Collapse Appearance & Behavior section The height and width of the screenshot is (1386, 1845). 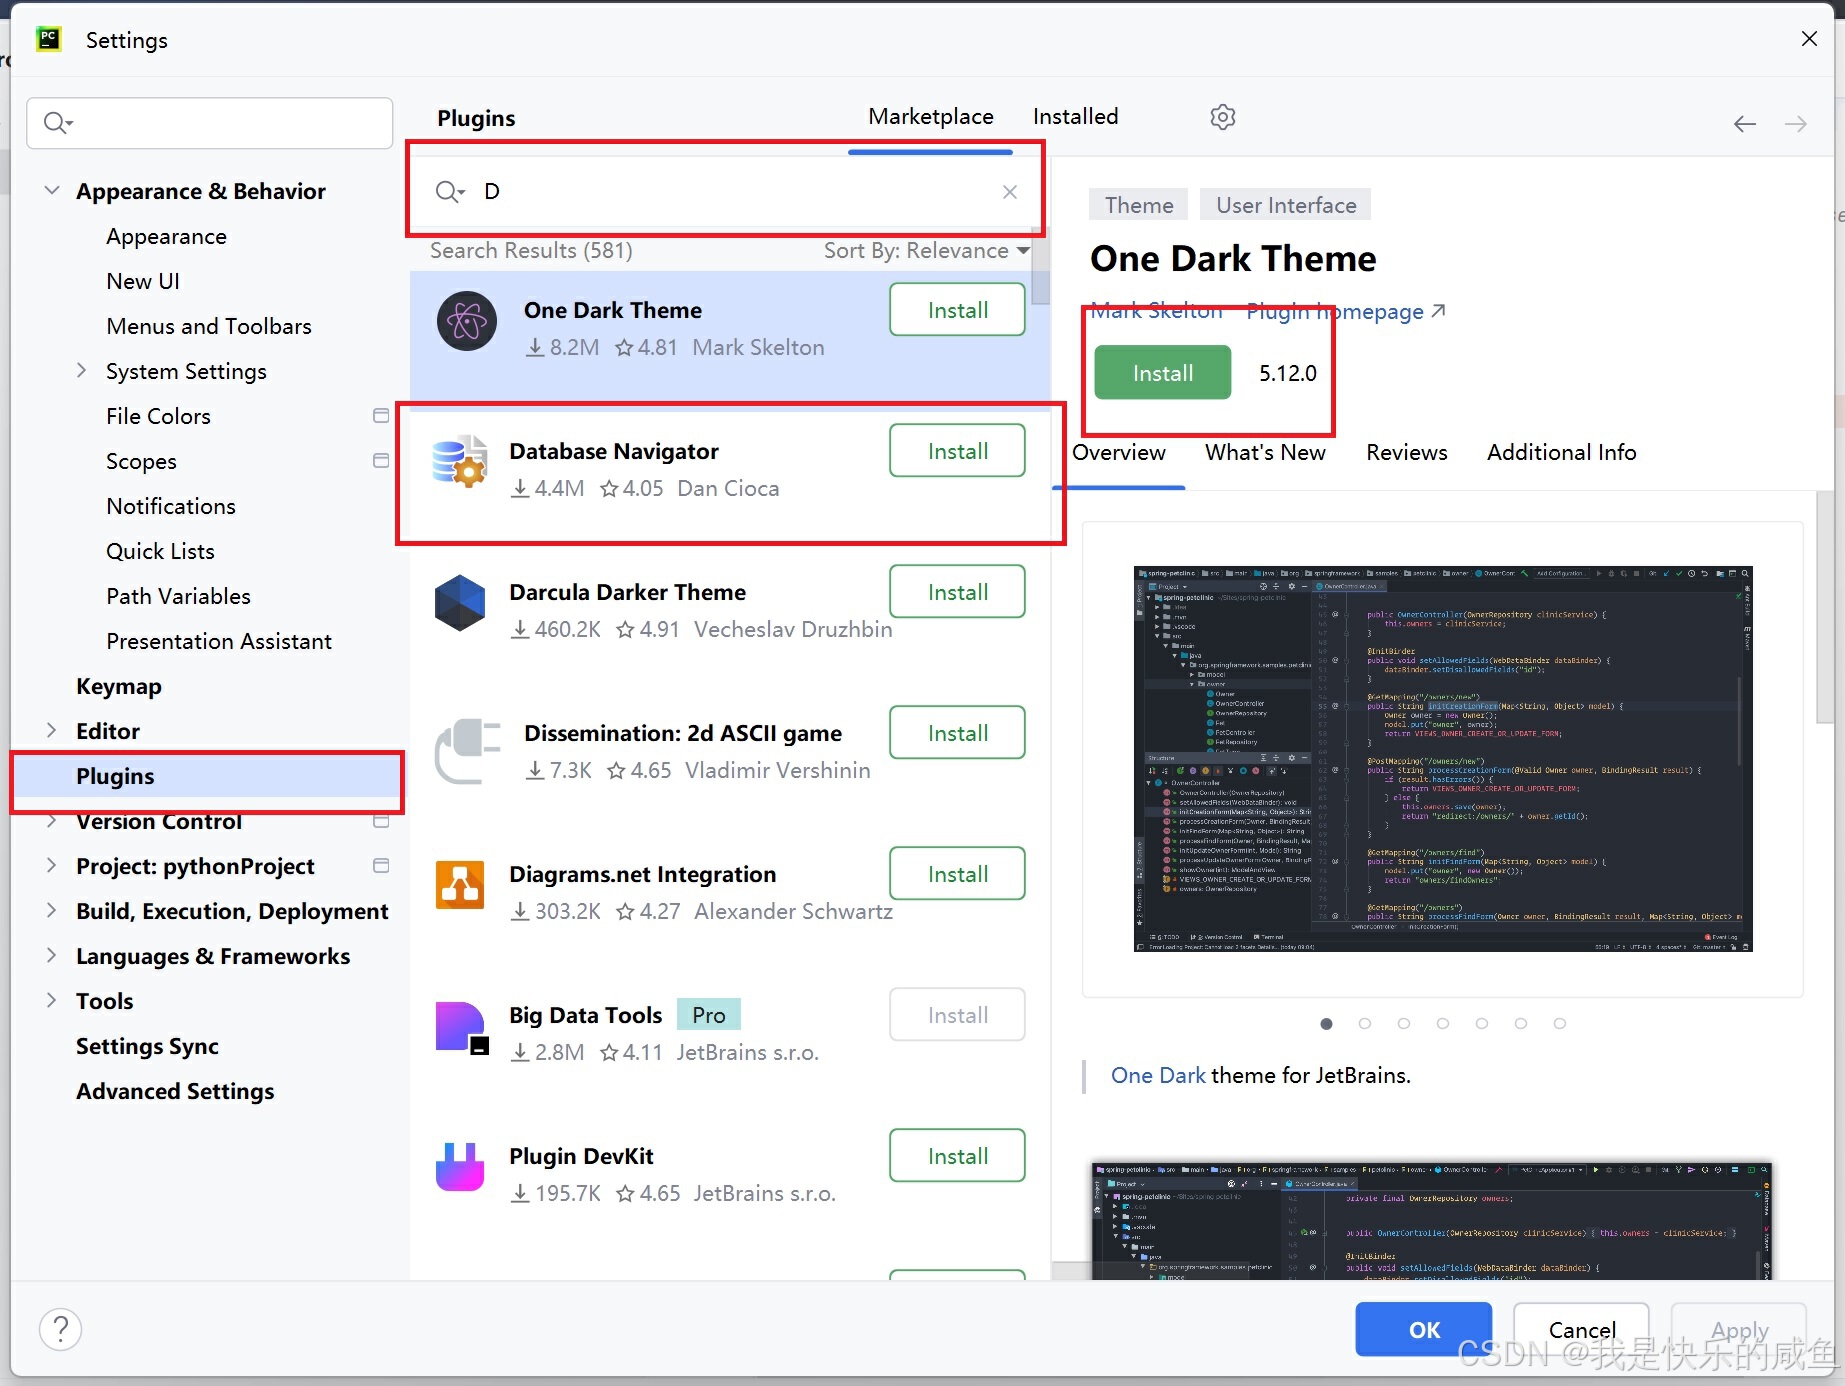point(52,190)
